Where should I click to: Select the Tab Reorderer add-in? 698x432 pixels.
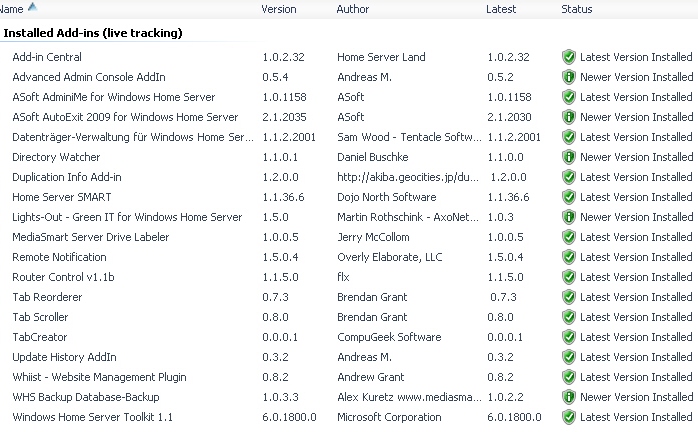pos(47,297)
